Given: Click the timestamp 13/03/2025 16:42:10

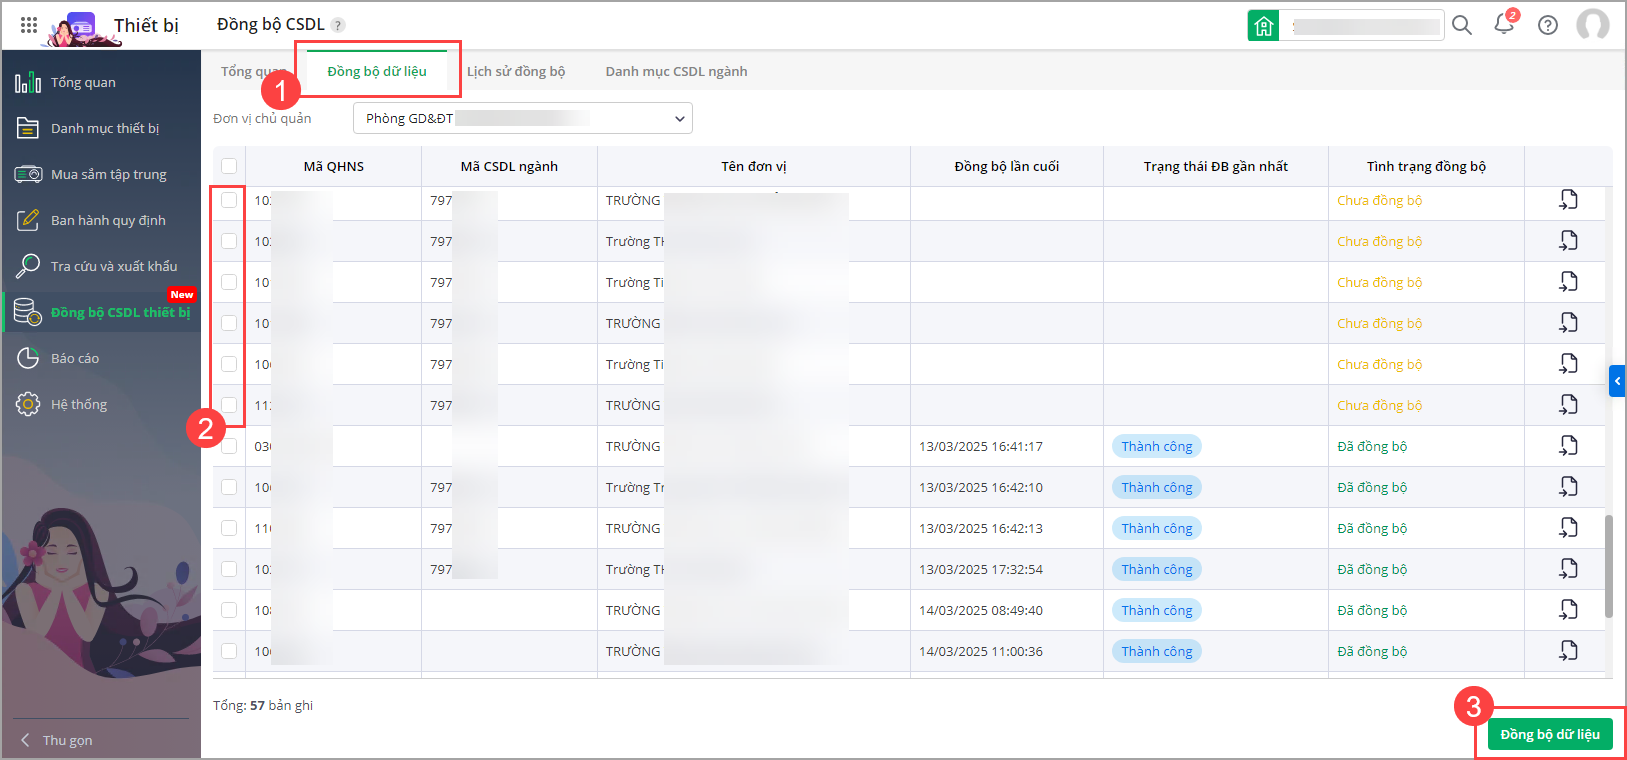Looking at the screenshot, I should click(981, 487).
